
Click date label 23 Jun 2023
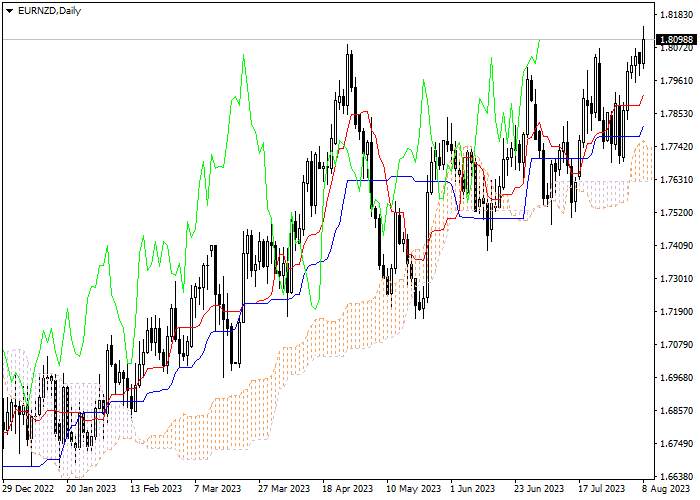click(x=539, y=489)
